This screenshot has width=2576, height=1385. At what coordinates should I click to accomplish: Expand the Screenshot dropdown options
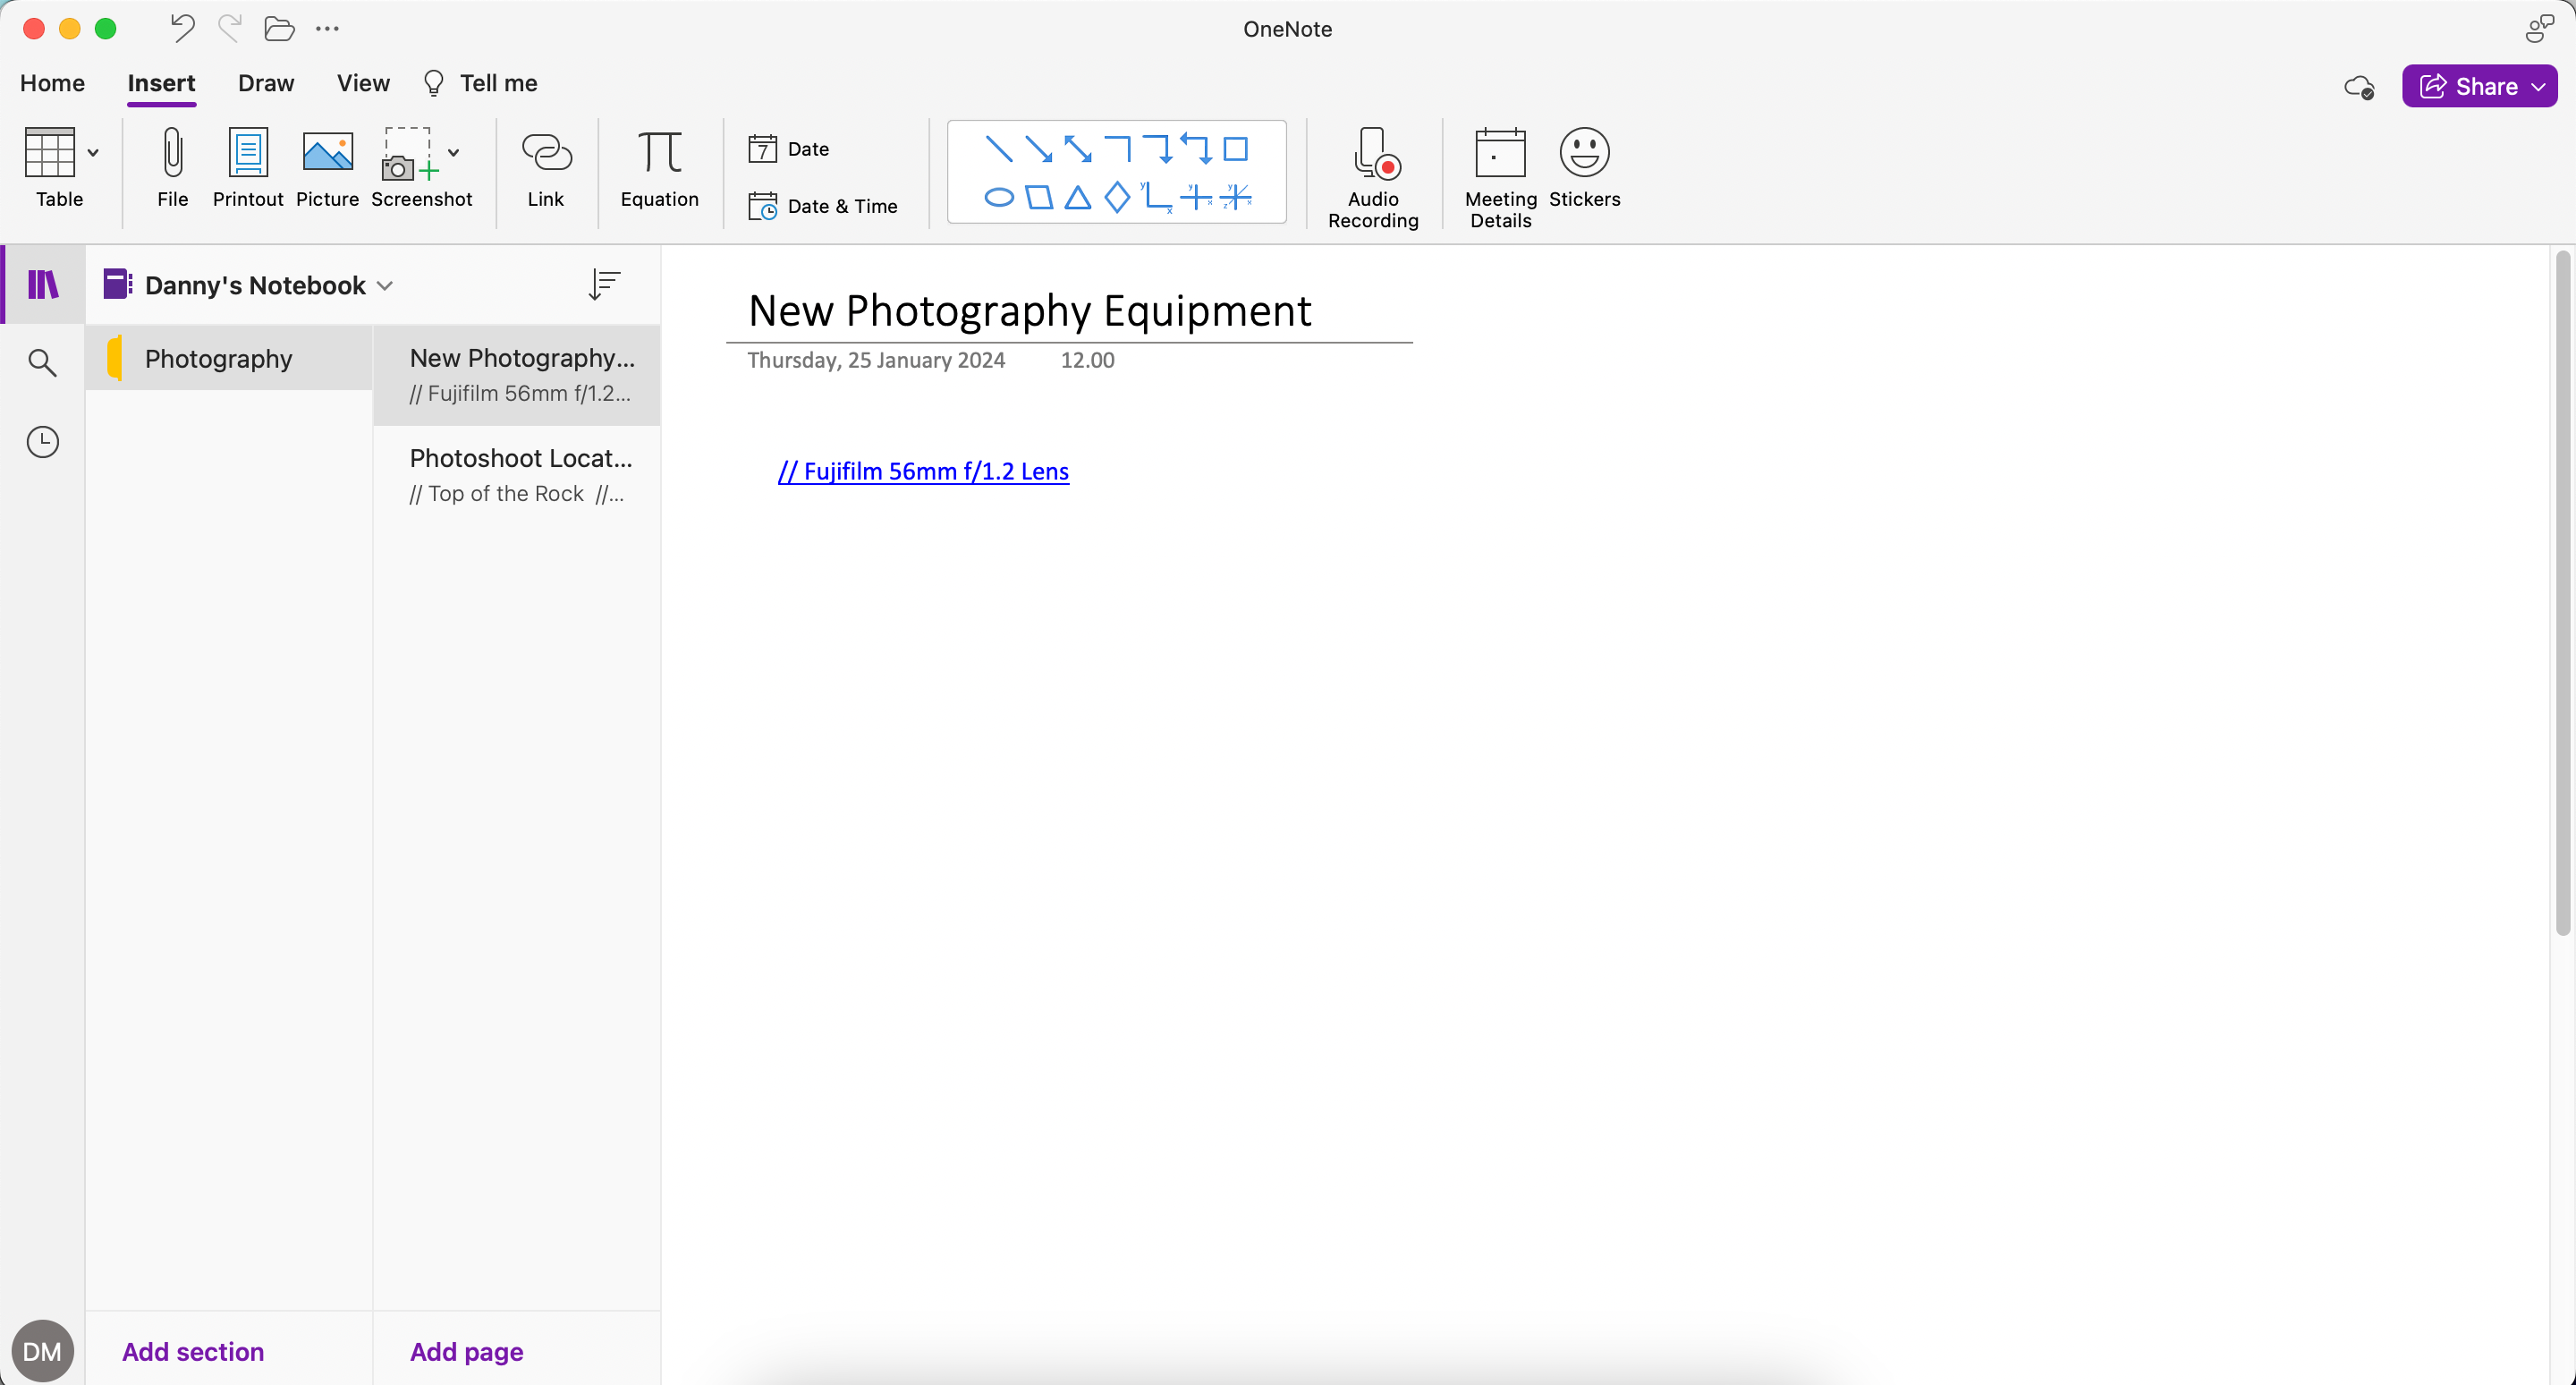click(x=456, y=152)
